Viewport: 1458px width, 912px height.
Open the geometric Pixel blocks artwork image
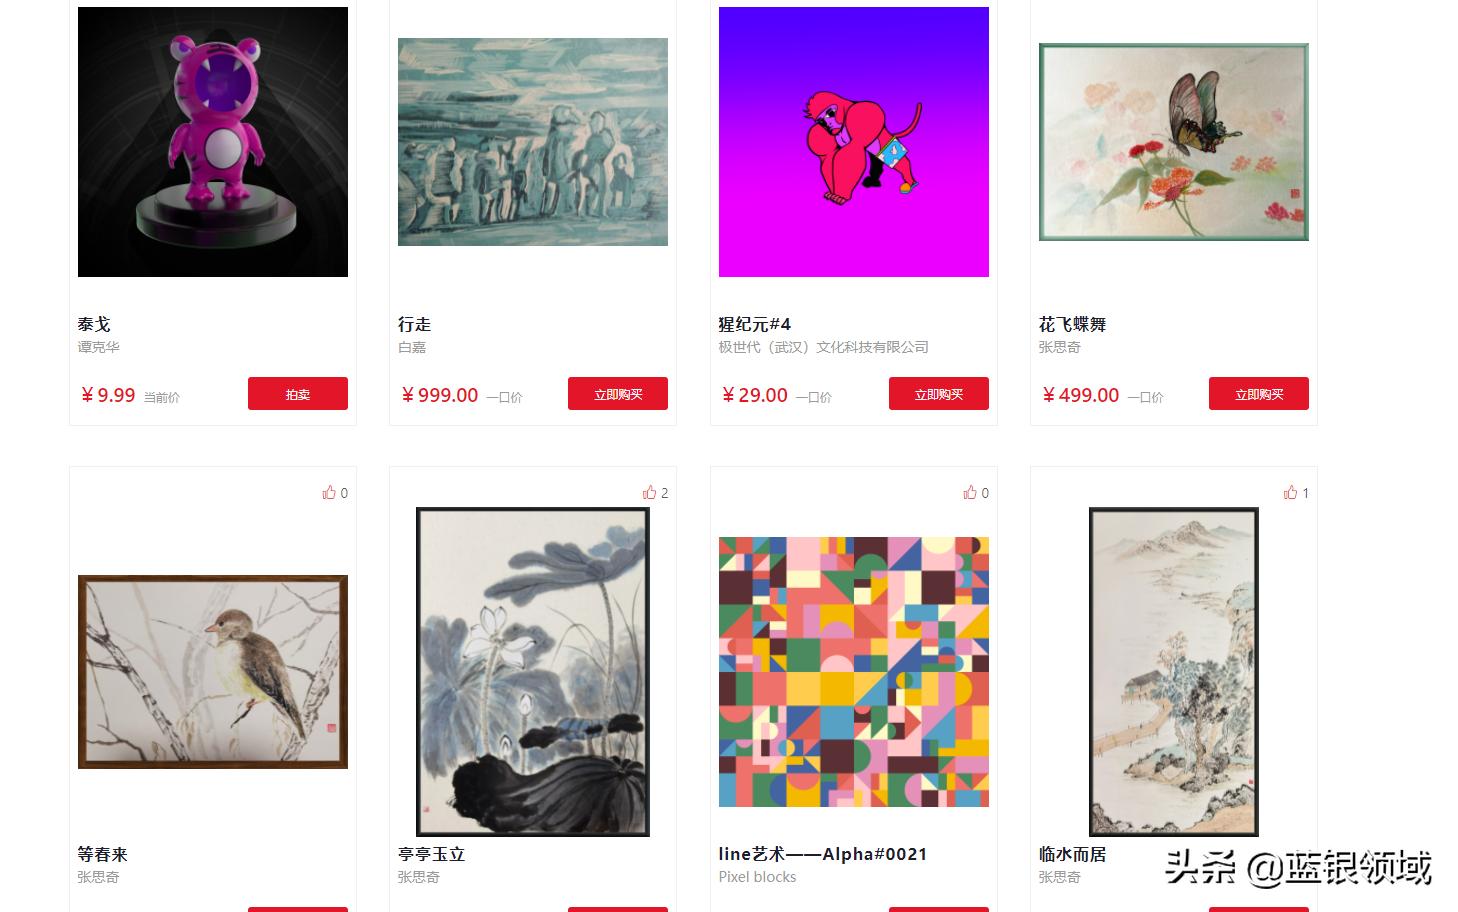(x=854, y=672)
